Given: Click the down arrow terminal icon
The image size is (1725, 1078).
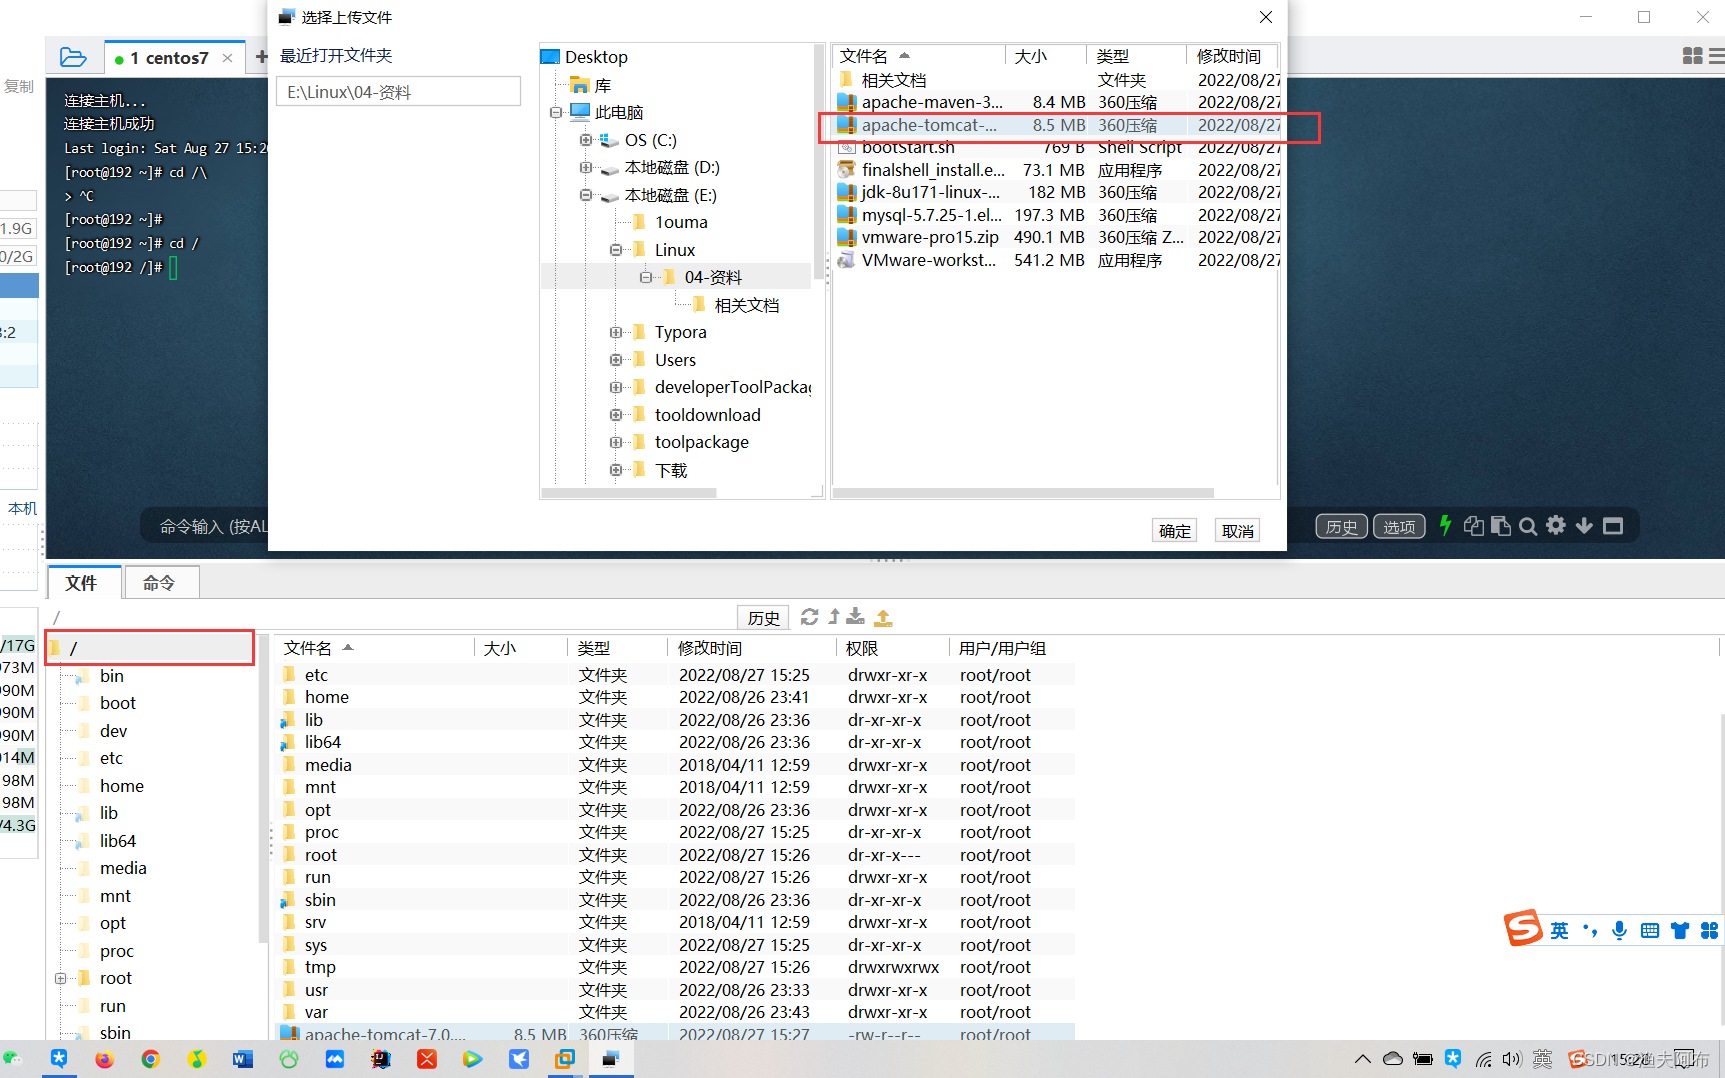Looking at the screenshot, I should pyautogui.click(x=1584, y=525).
